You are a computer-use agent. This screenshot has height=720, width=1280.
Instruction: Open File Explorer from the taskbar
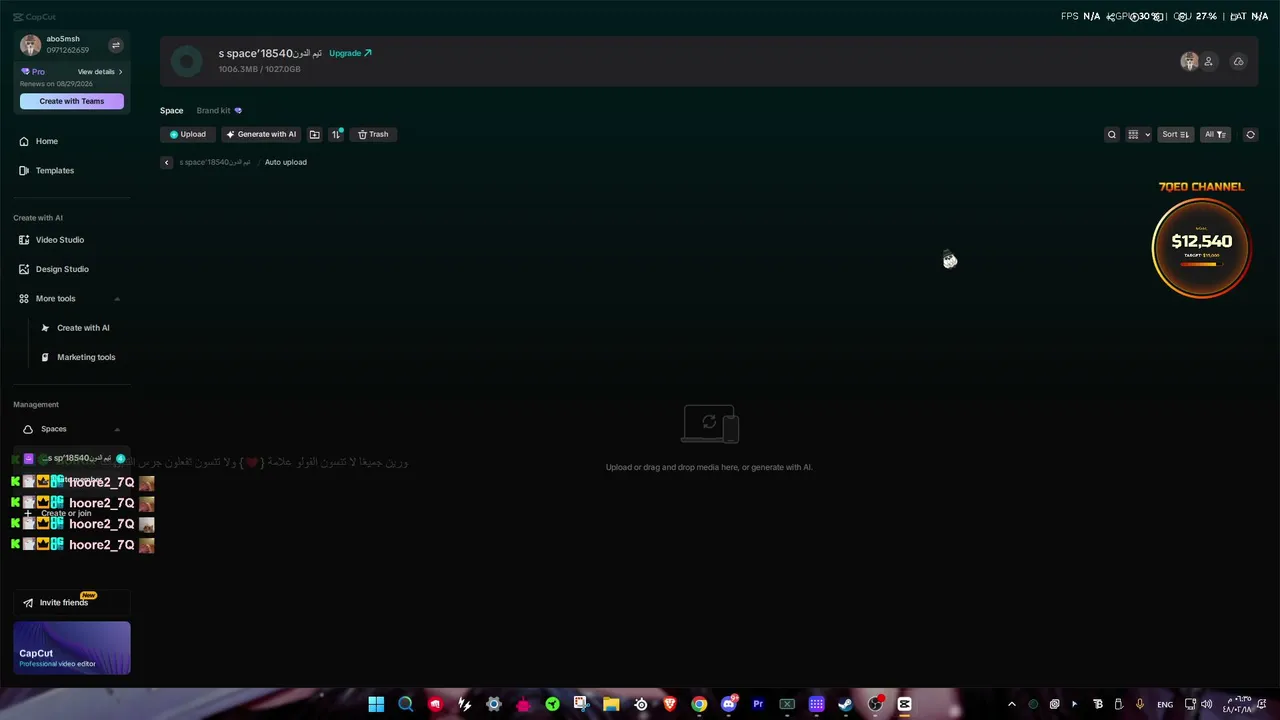tap(611, 704)
